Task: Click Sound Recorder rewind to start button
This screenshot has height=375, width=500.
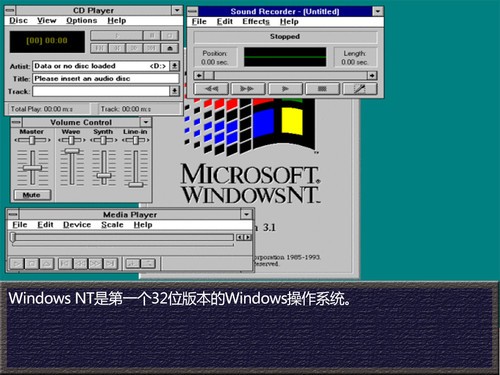Action: pos(211,89)
